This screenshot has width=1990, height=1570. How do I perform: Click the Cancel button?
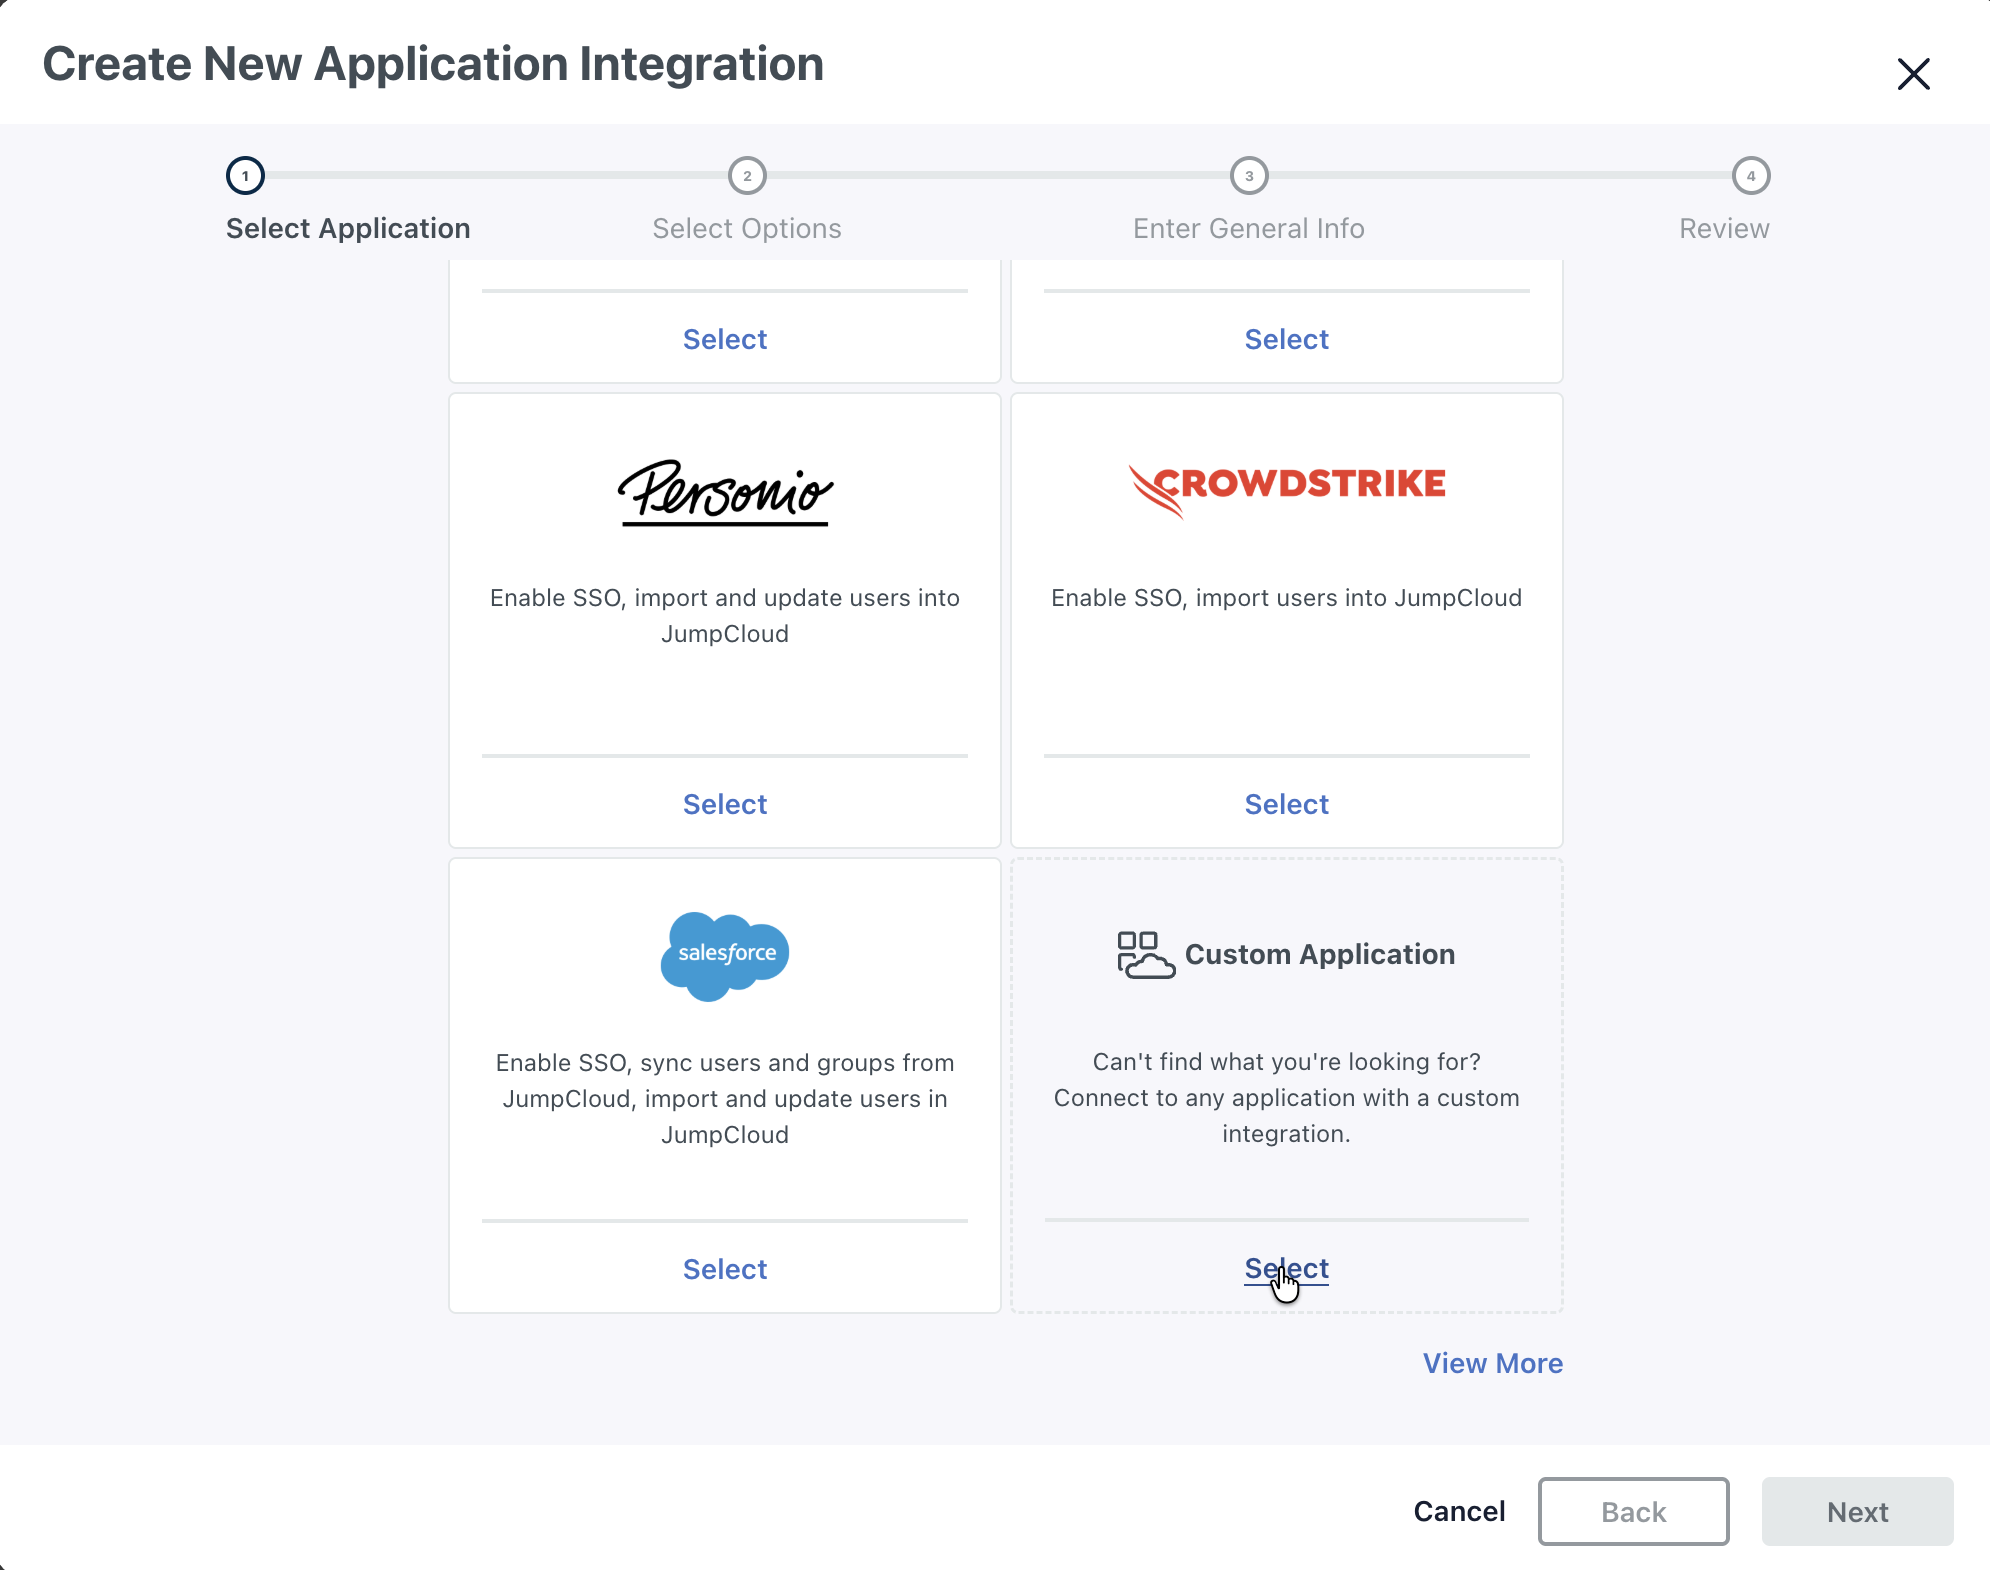tap(1459, 1511)
